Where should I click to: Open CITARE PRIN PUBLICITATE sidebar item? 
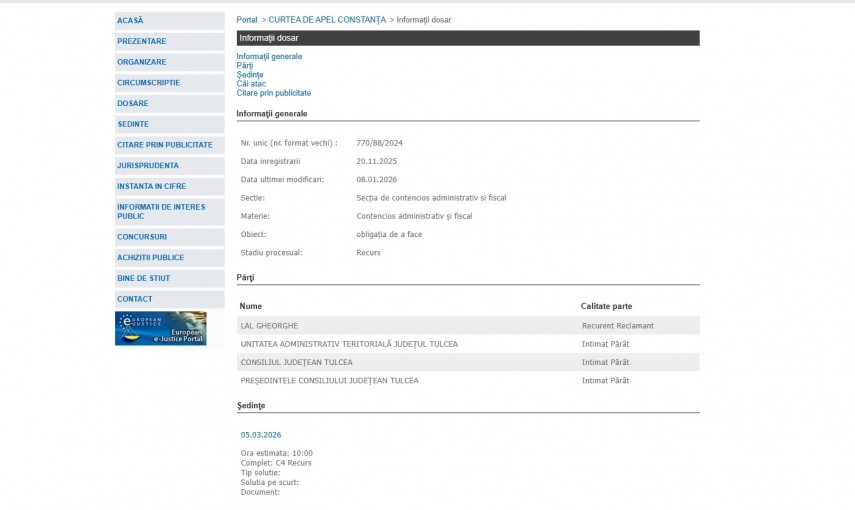click(x=165, y=145)
